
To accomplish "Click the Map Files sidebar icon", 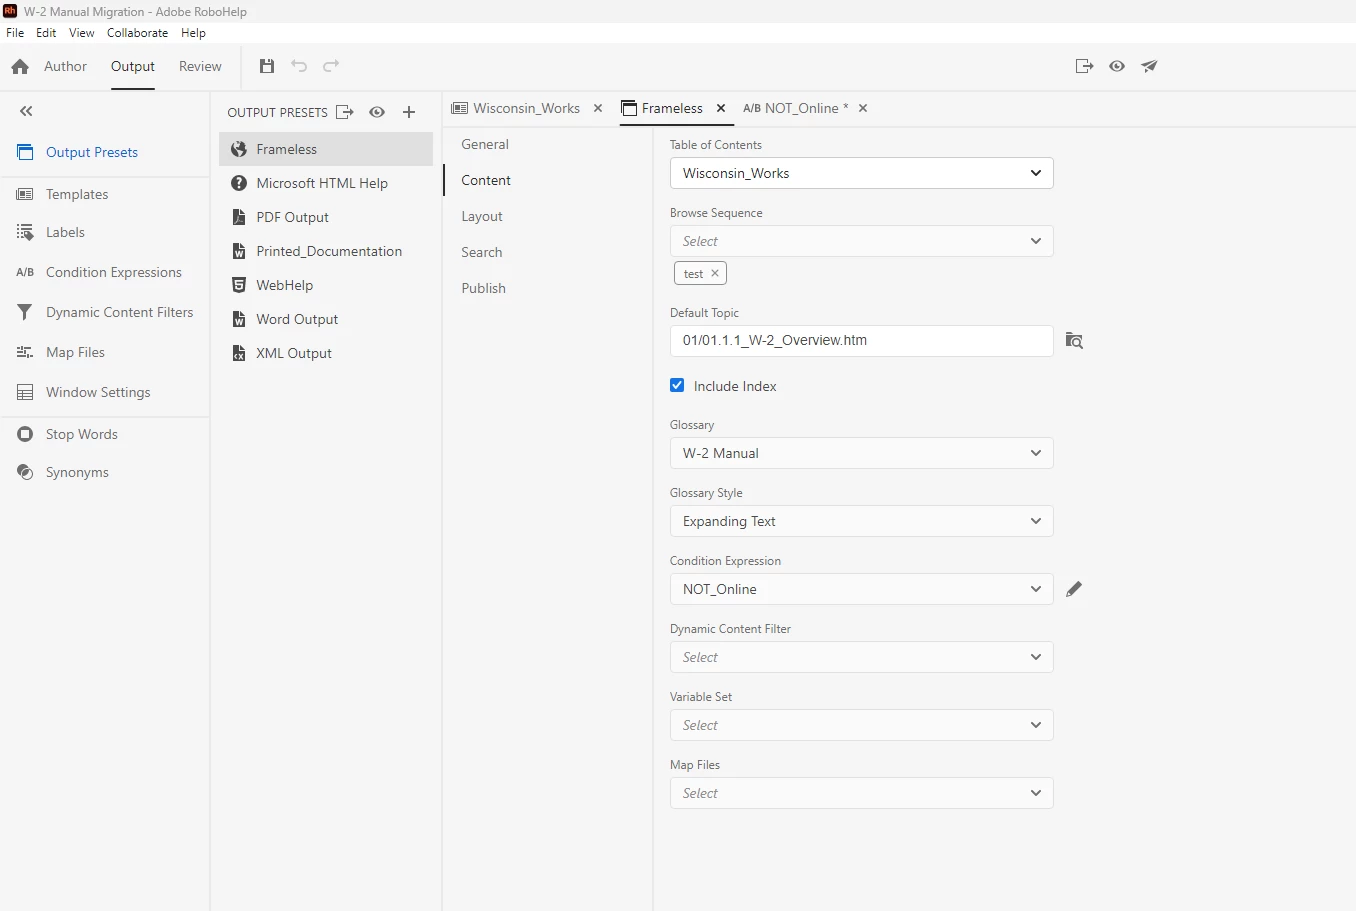I will [x=25, y=352].
